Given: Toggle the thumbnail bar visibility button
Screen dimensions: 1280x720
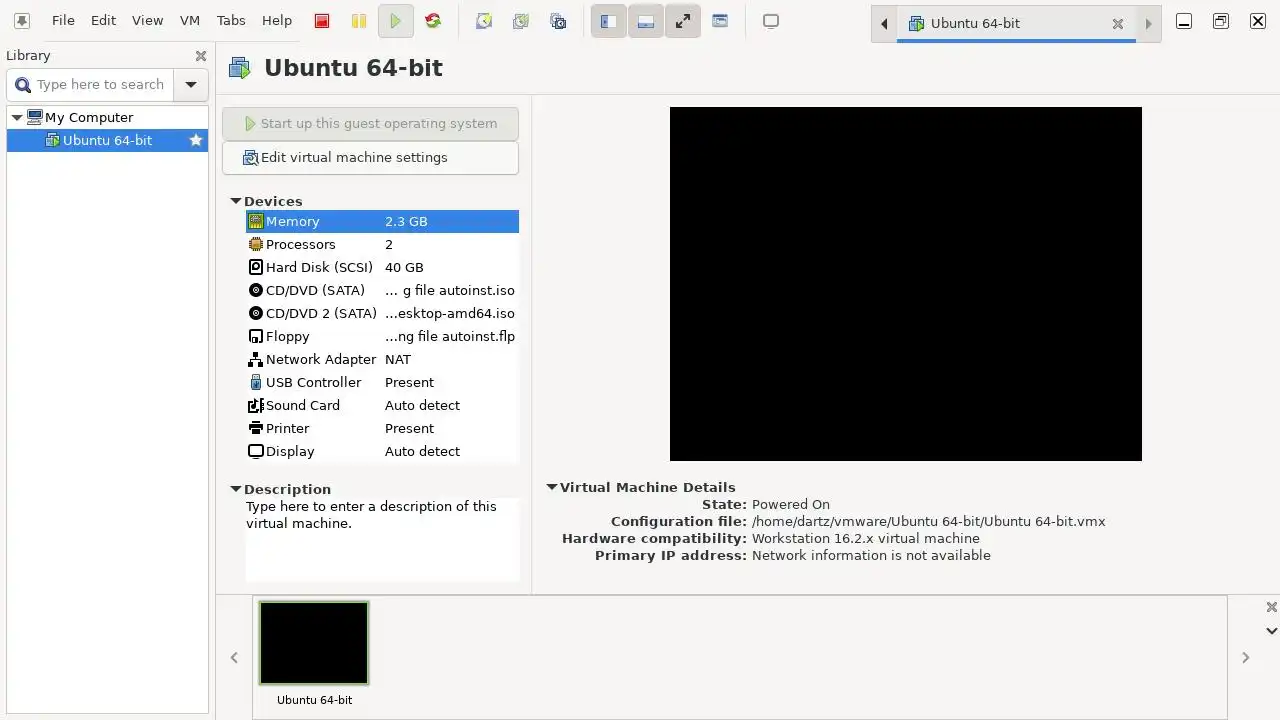Looking at the screenshot, I should pyautogui.click(x=646, y=21).
